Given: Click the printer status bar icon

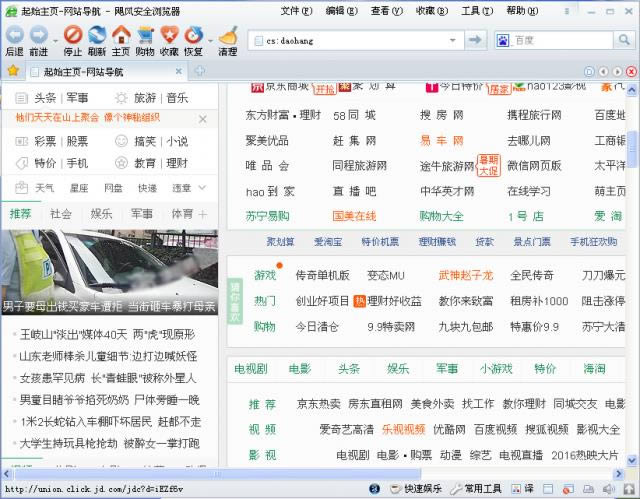Looking at the screenshot, I should click(588, 489).
